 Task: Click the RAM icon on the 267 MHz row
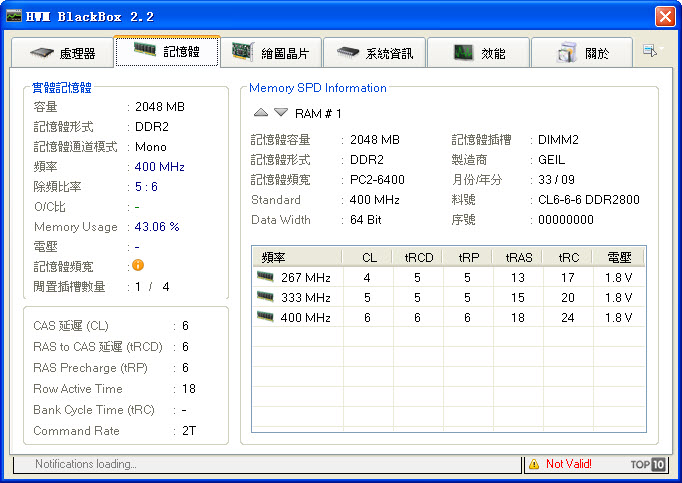[265, 277]
